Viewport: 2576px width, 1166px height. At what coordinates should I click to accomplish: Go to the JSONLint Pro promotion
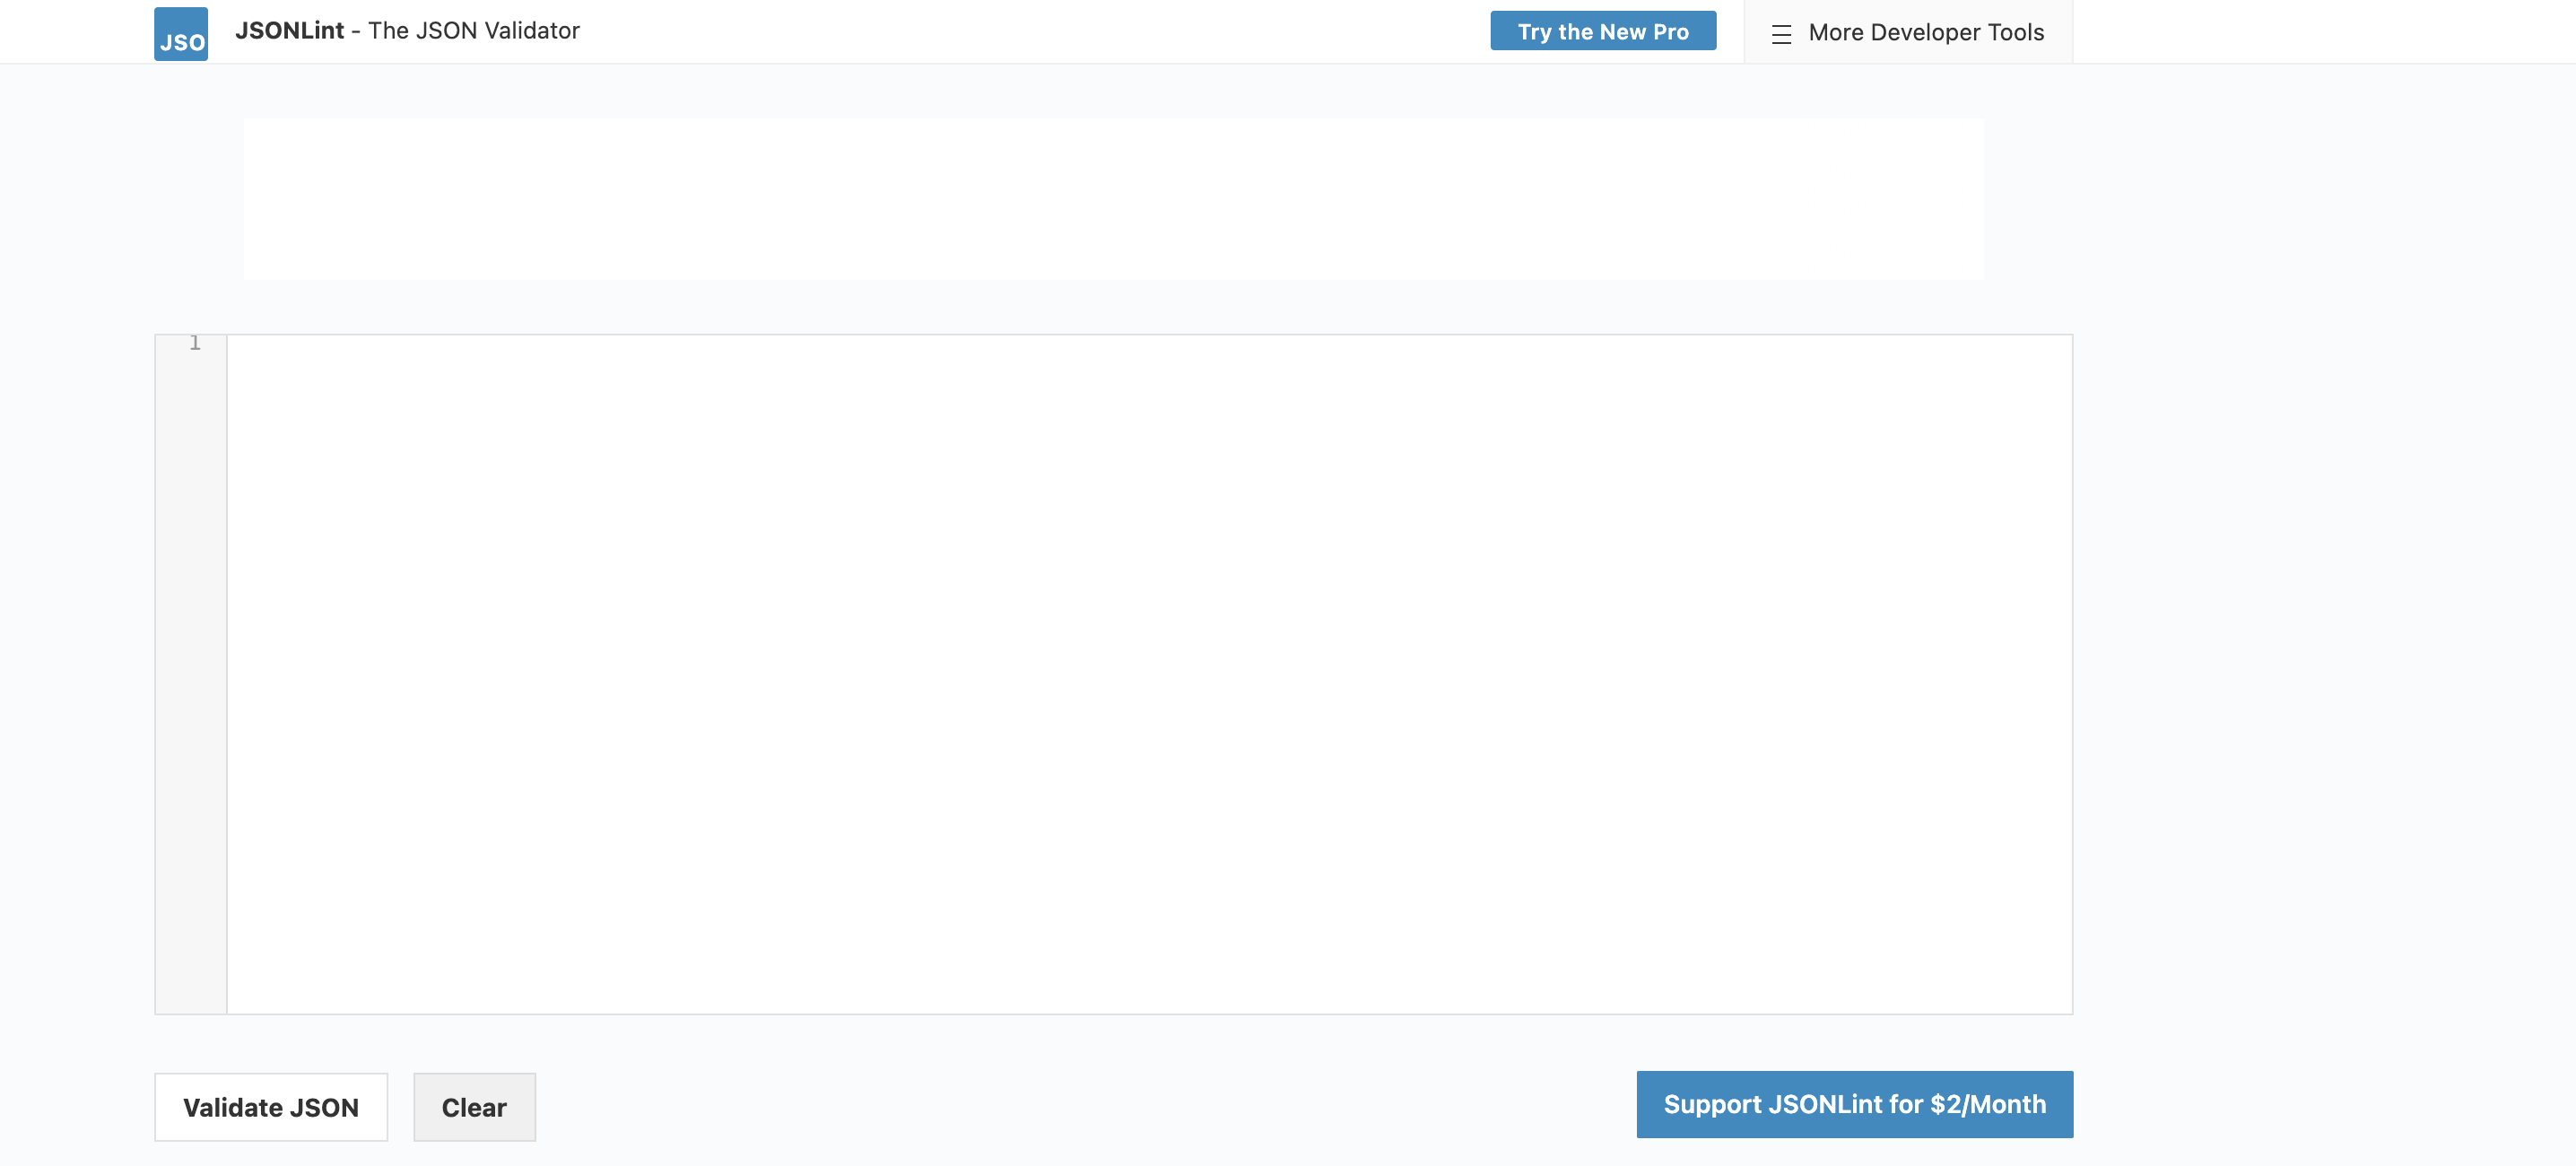coord(1602,31)
